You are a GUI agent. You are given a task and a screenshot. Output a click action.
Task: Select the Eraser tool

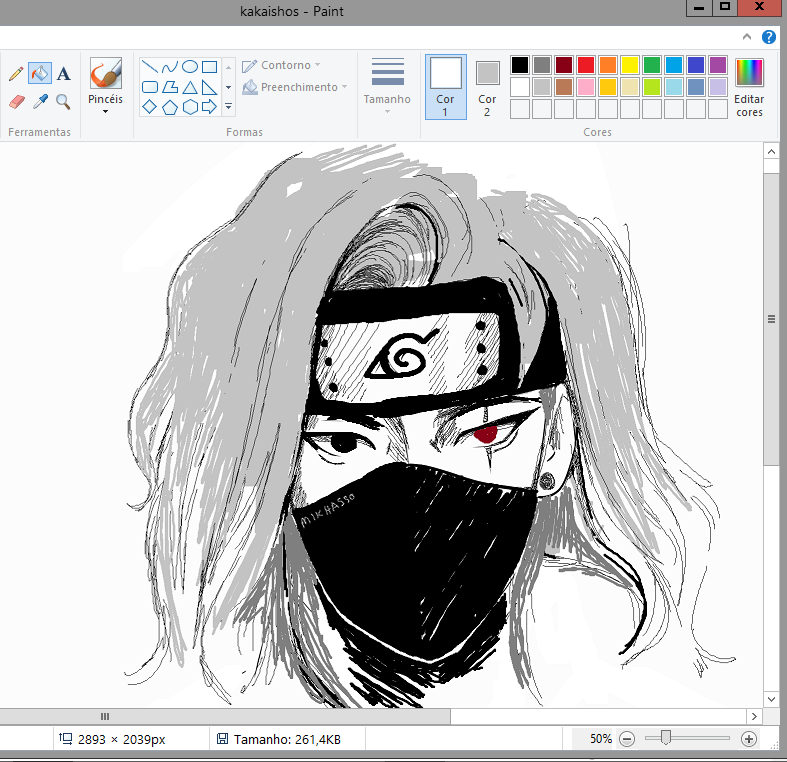tap(17, 102)
